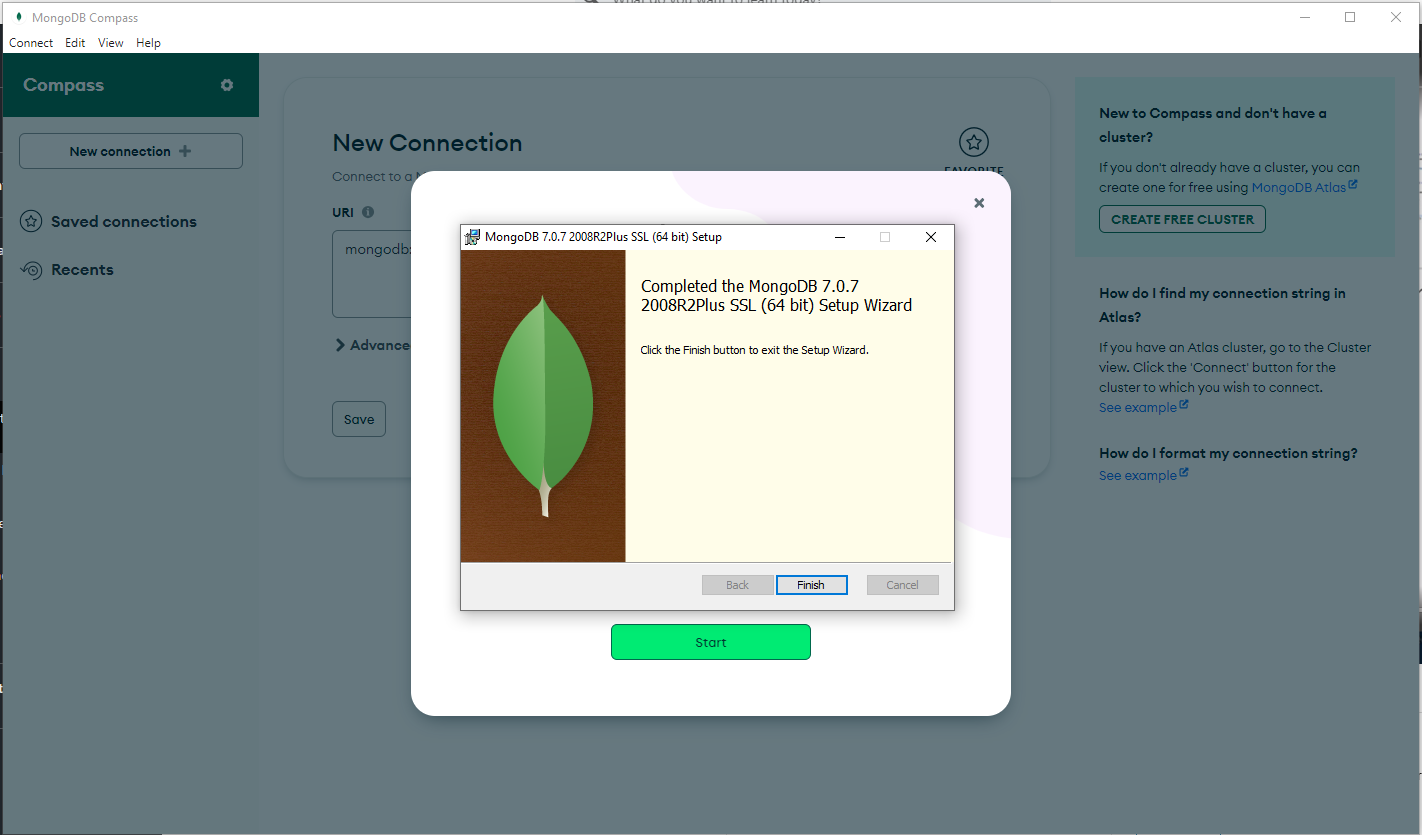Close the MongoDB Setup wizard window
The width and height of the screenshot is (1422, 835).
(x=930, y=237)
